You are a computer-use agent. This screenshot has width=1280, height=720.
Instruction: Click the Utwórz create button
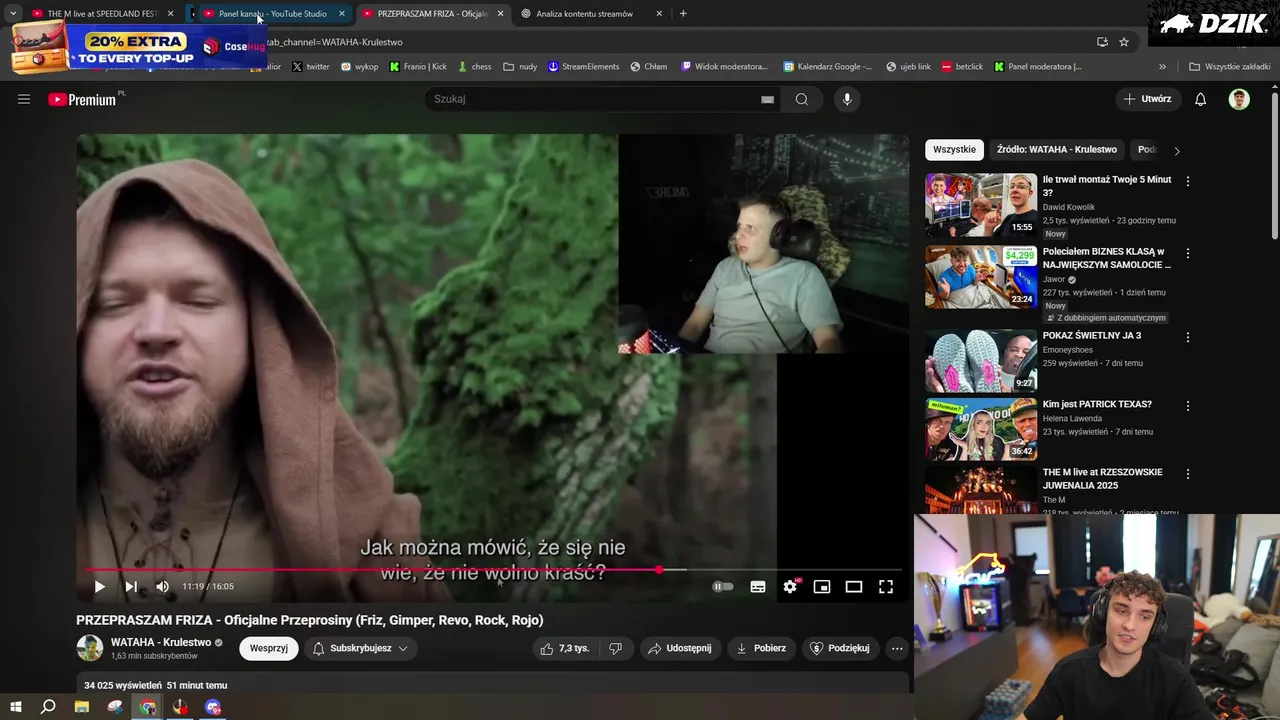tap(1147, 99)
